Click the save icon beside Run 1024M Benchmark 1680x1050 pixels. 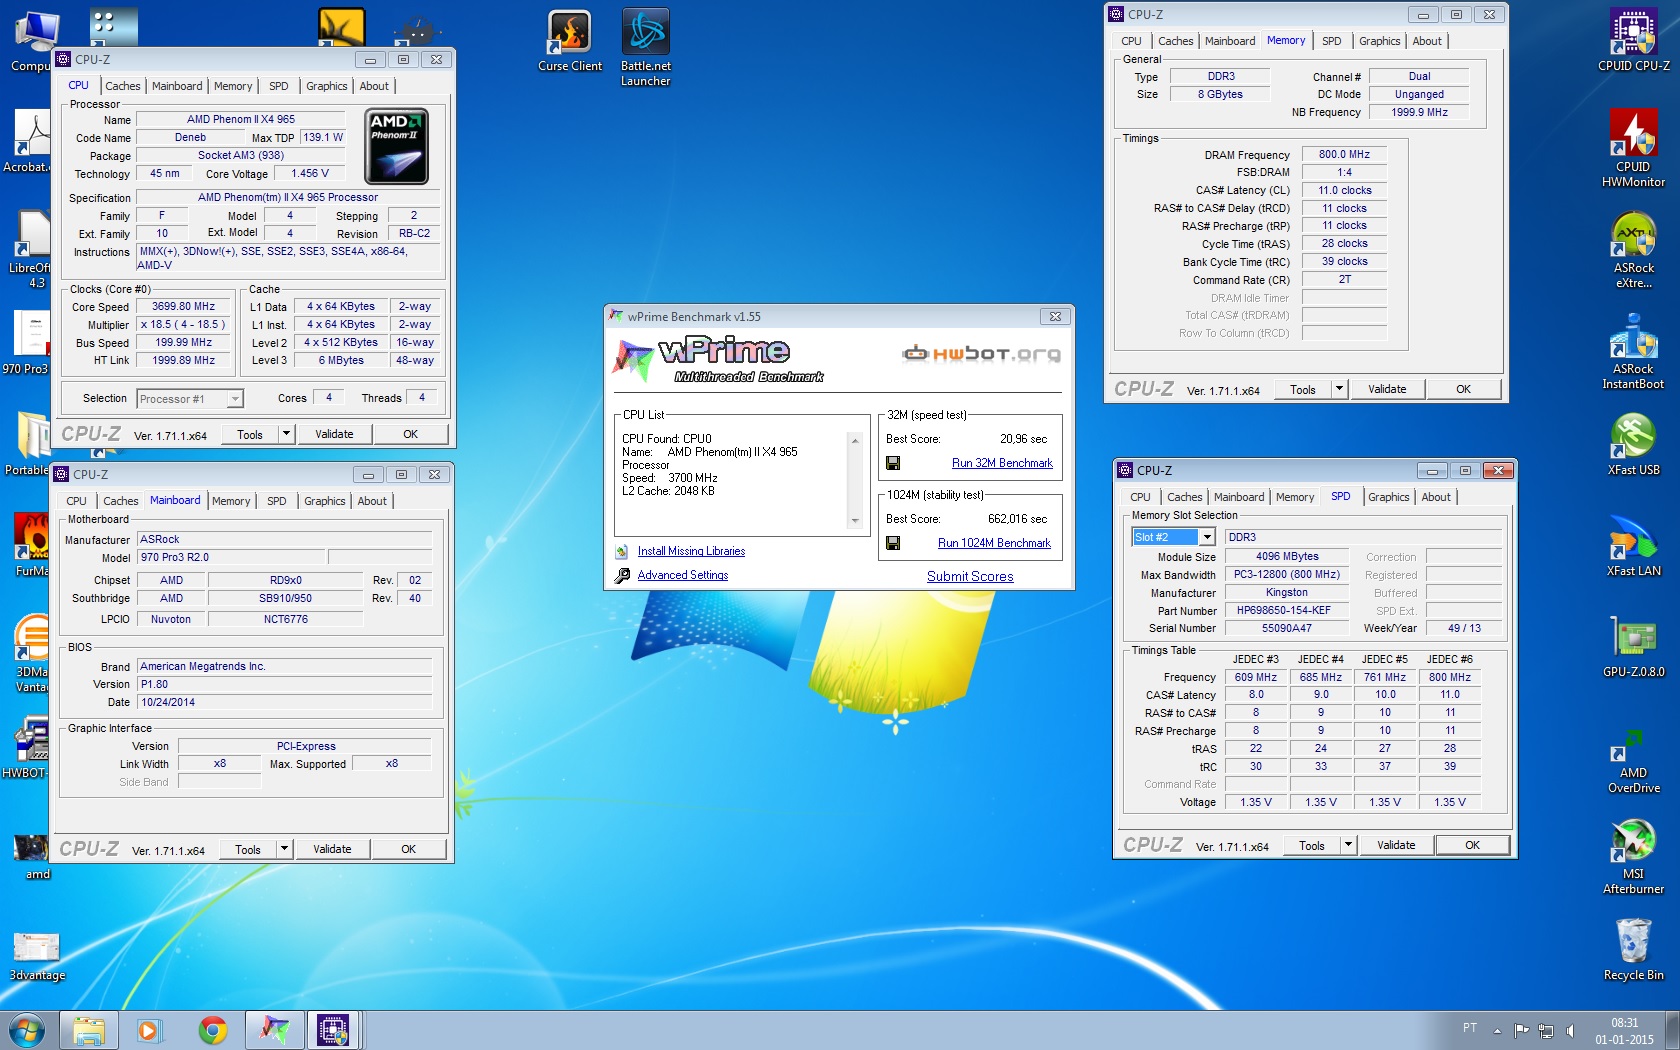[893, 543]
